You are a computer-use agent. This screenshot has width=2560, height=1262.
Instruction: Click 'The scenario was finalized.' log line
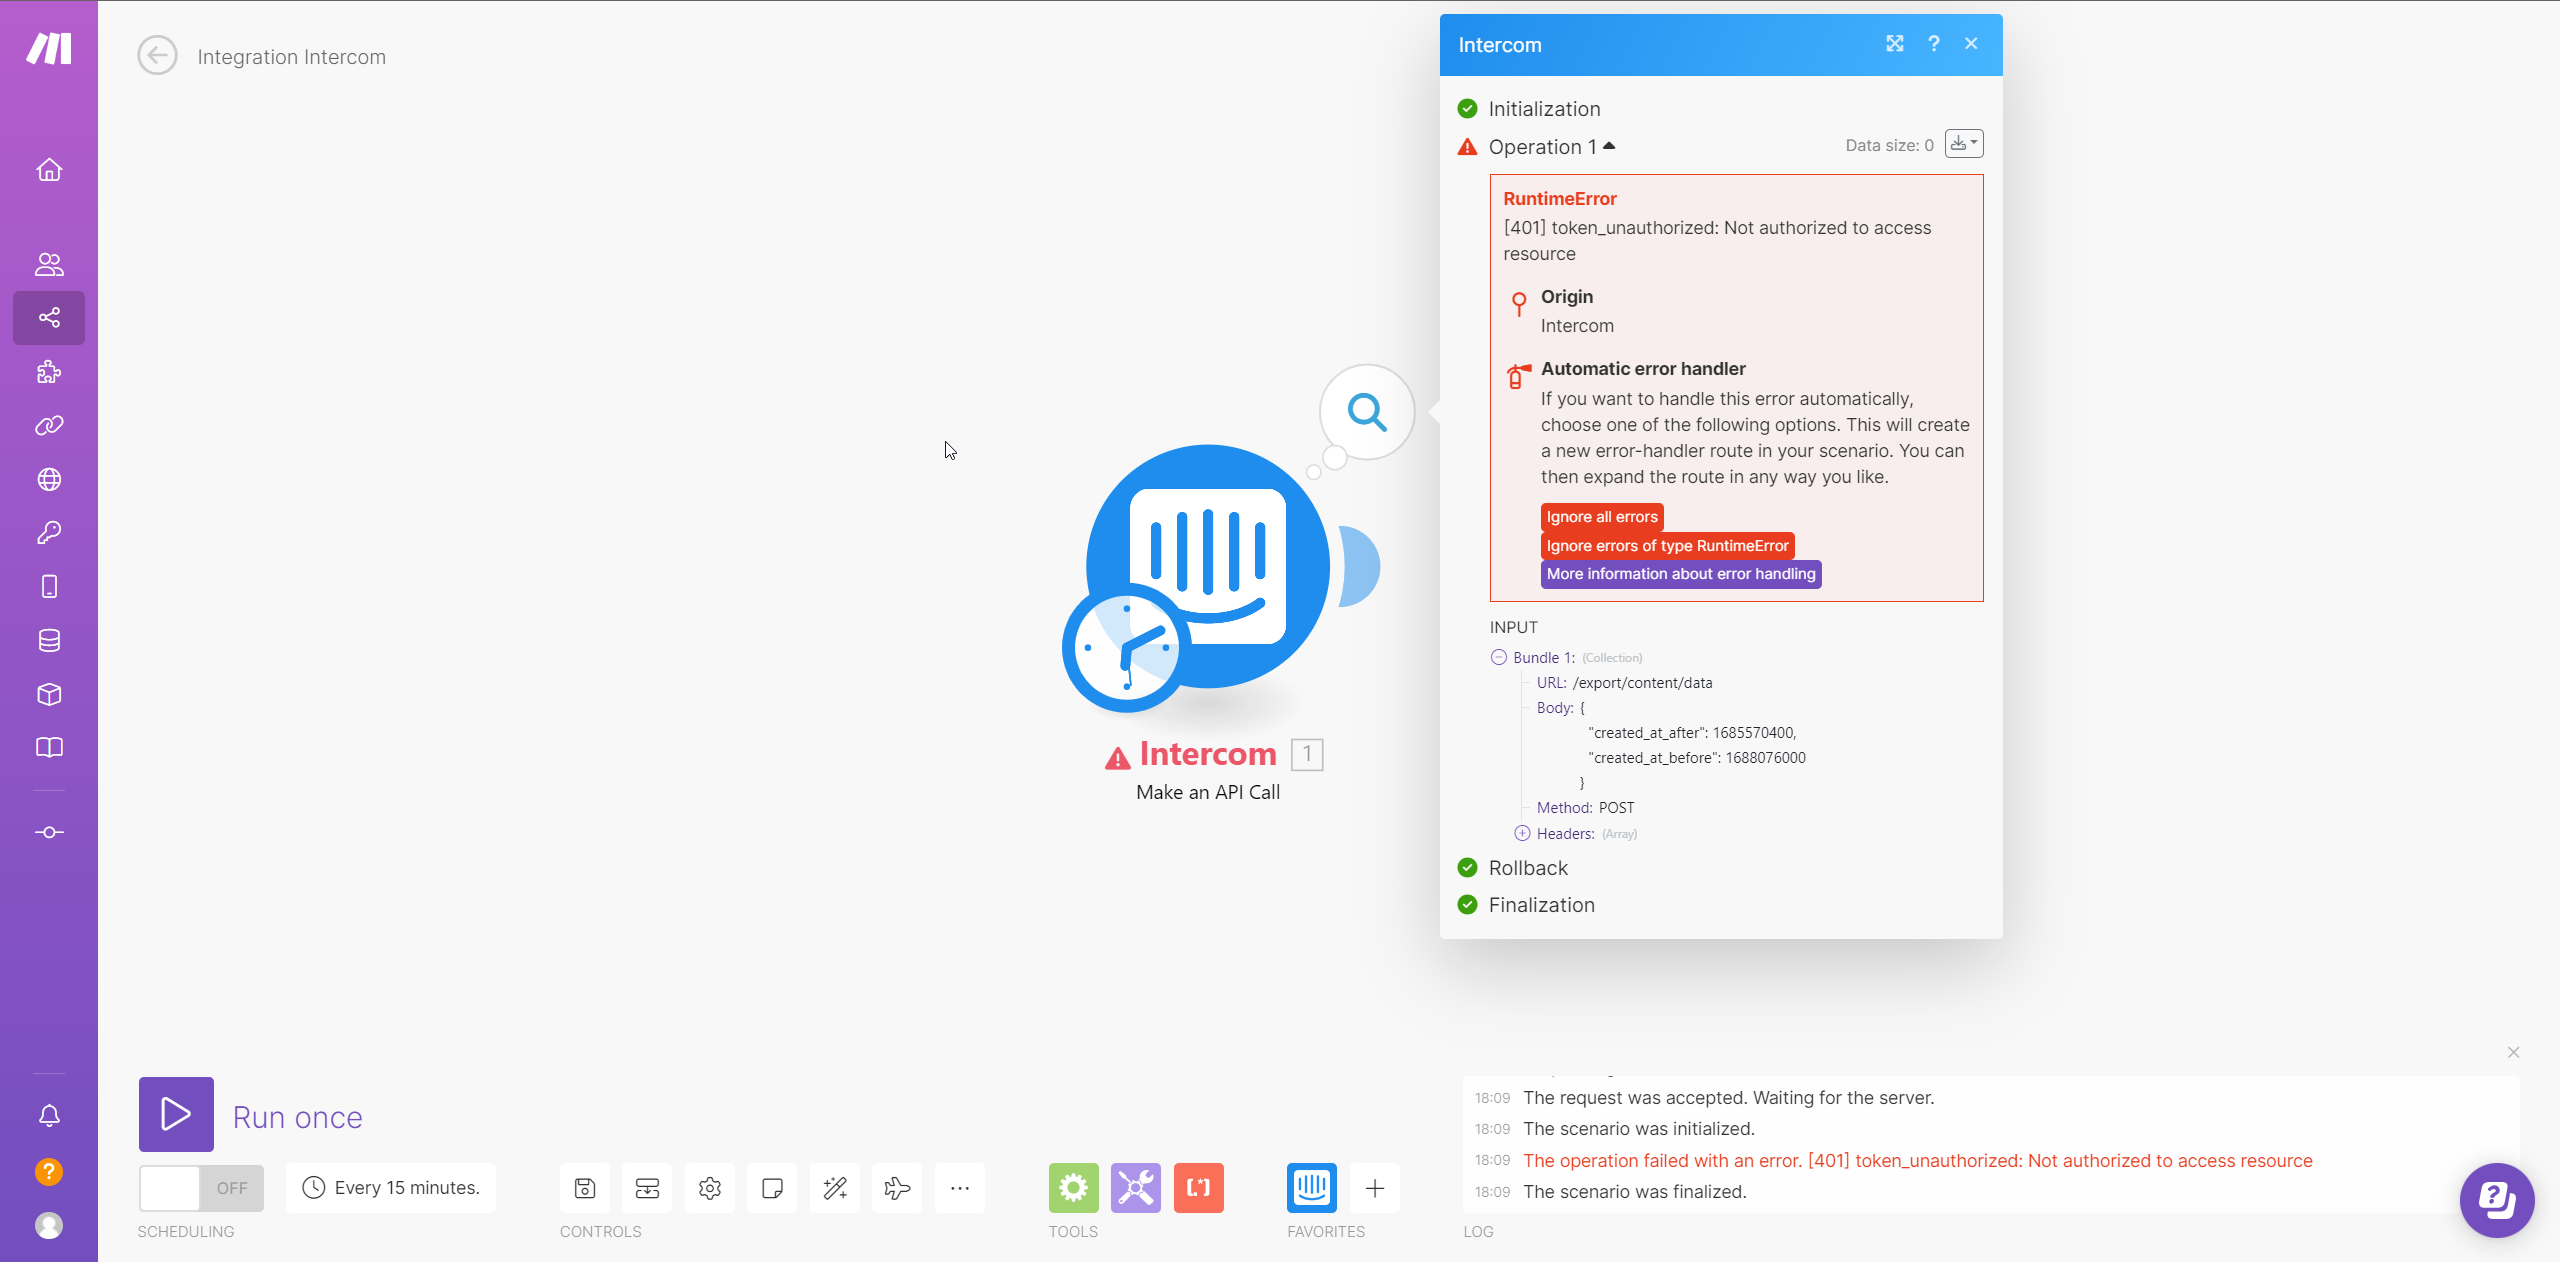pyautogui.click(x=1634, y=1192)
